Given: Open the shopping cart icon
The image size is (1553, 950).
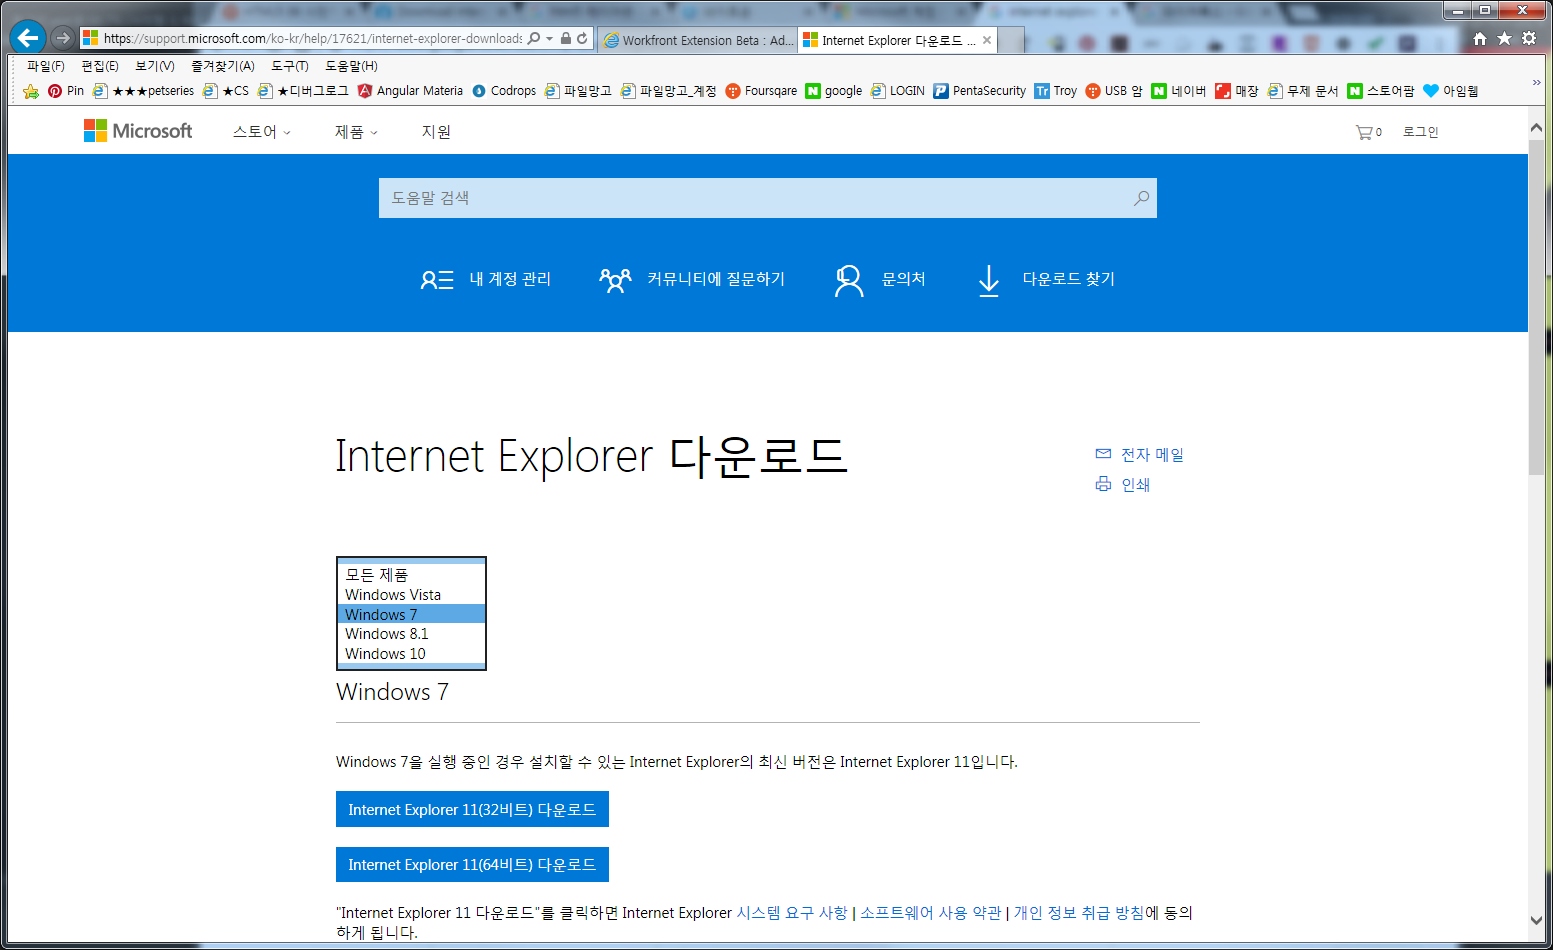Looking at the screenshot, I should (1368, 132).
